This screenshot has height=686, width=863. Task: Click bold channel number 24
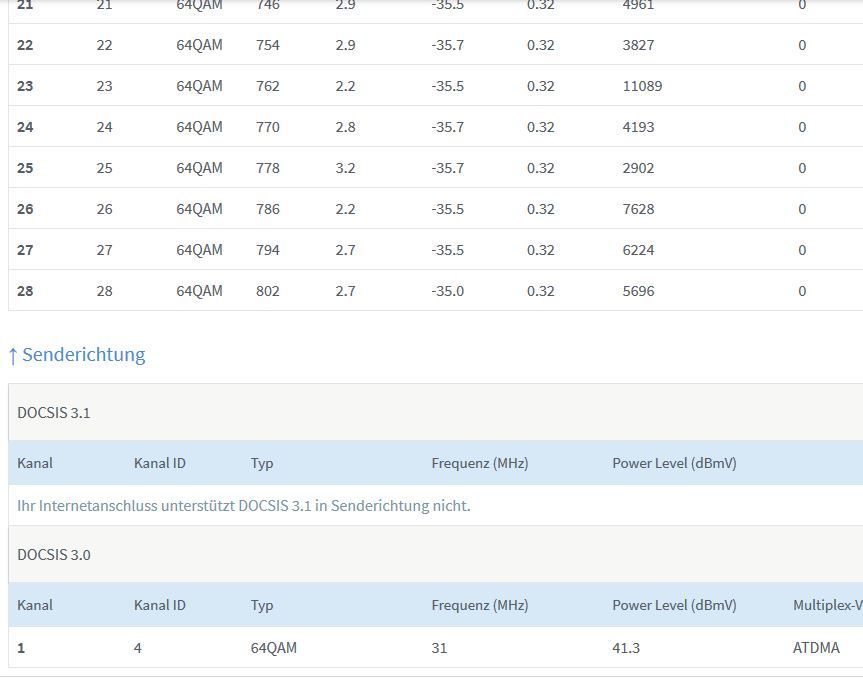25,127
